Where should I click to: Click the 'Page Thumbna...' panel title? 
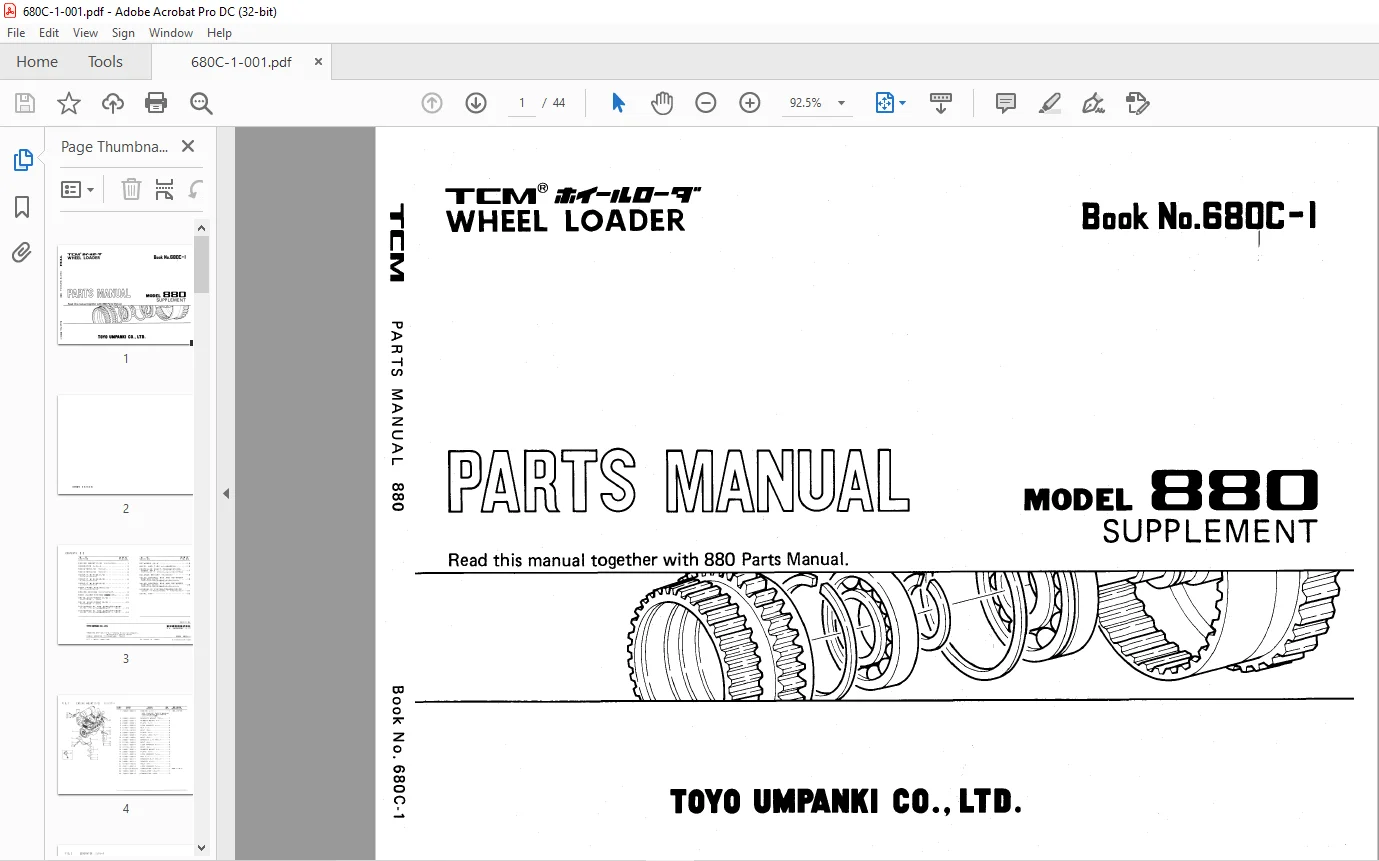click(115, 146)
